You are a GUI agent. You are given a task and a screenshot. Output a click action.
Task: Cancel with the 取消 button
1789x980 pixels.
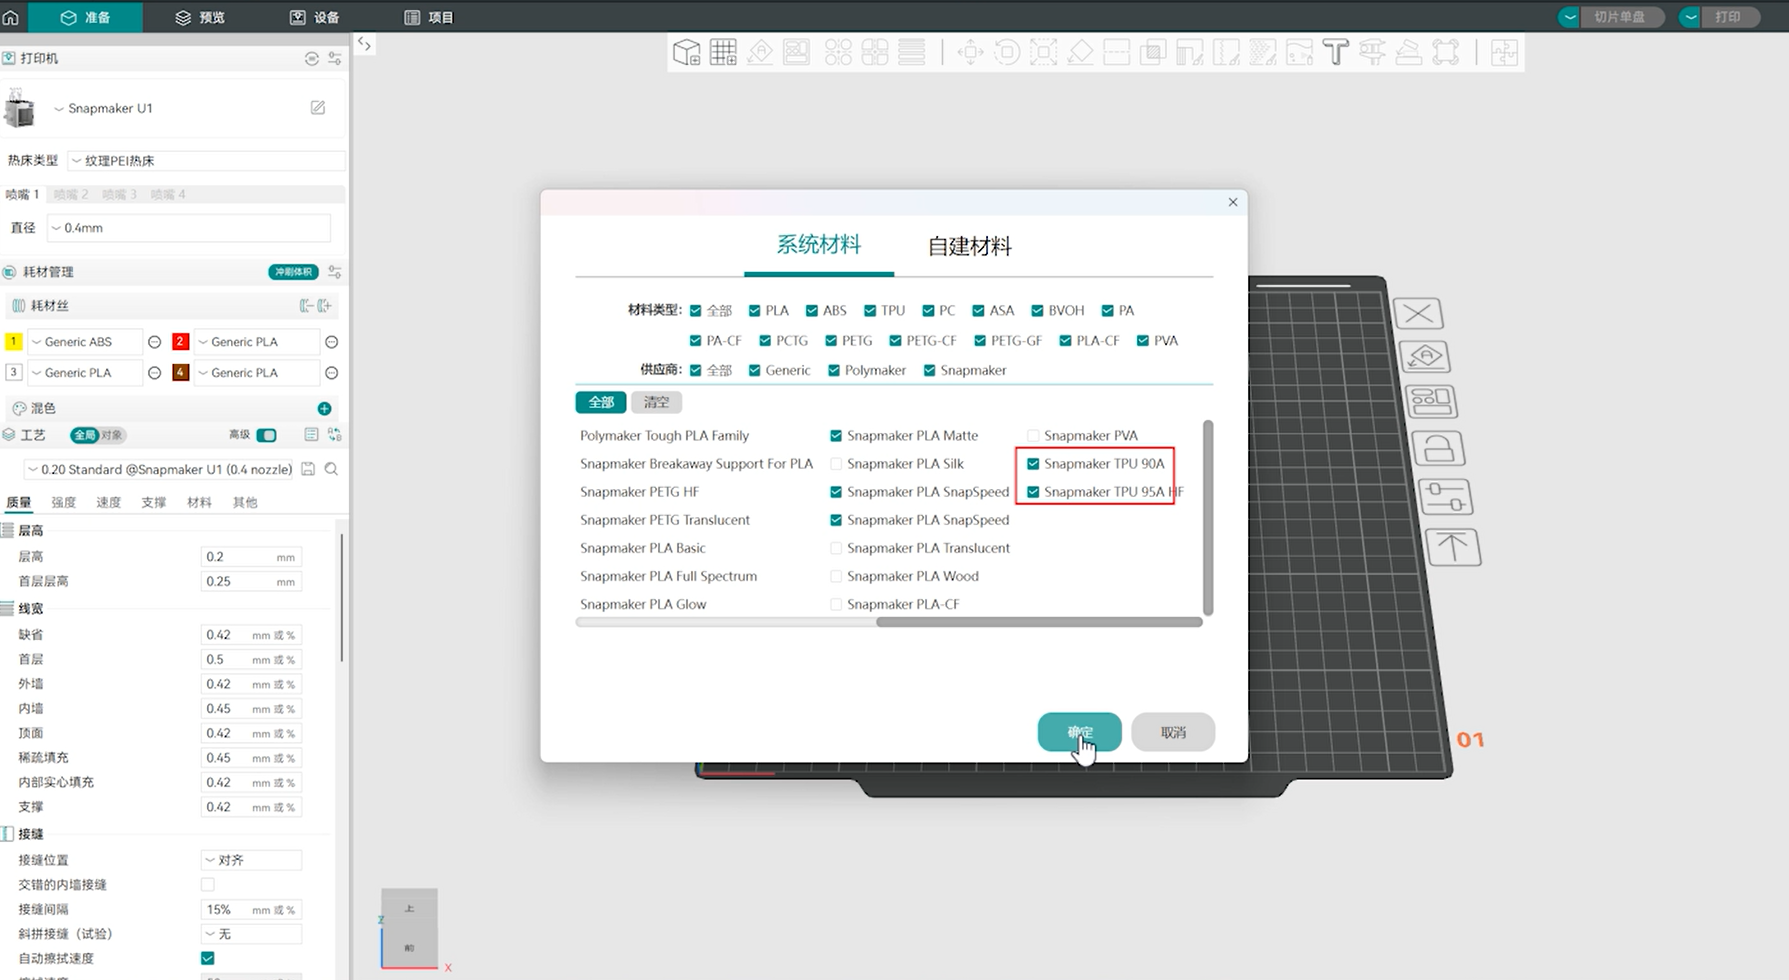point(1173,732)
